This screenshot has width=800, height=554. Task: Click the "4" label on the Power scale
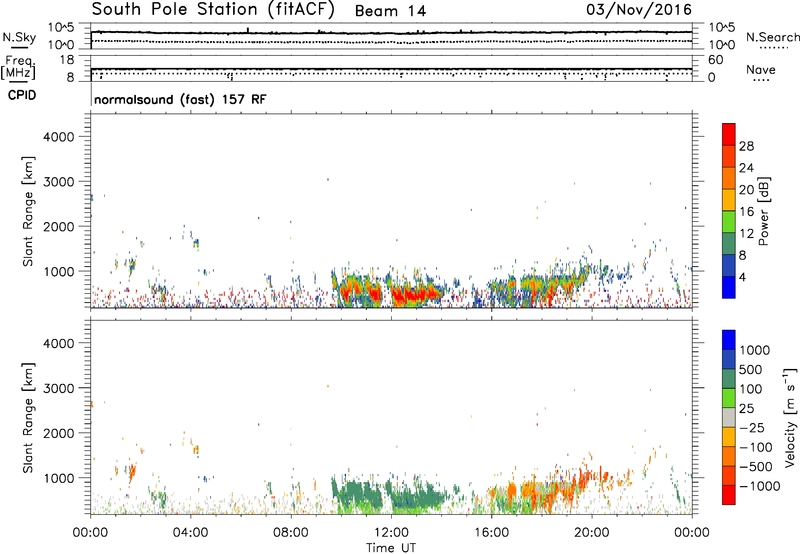coord(742,277)
